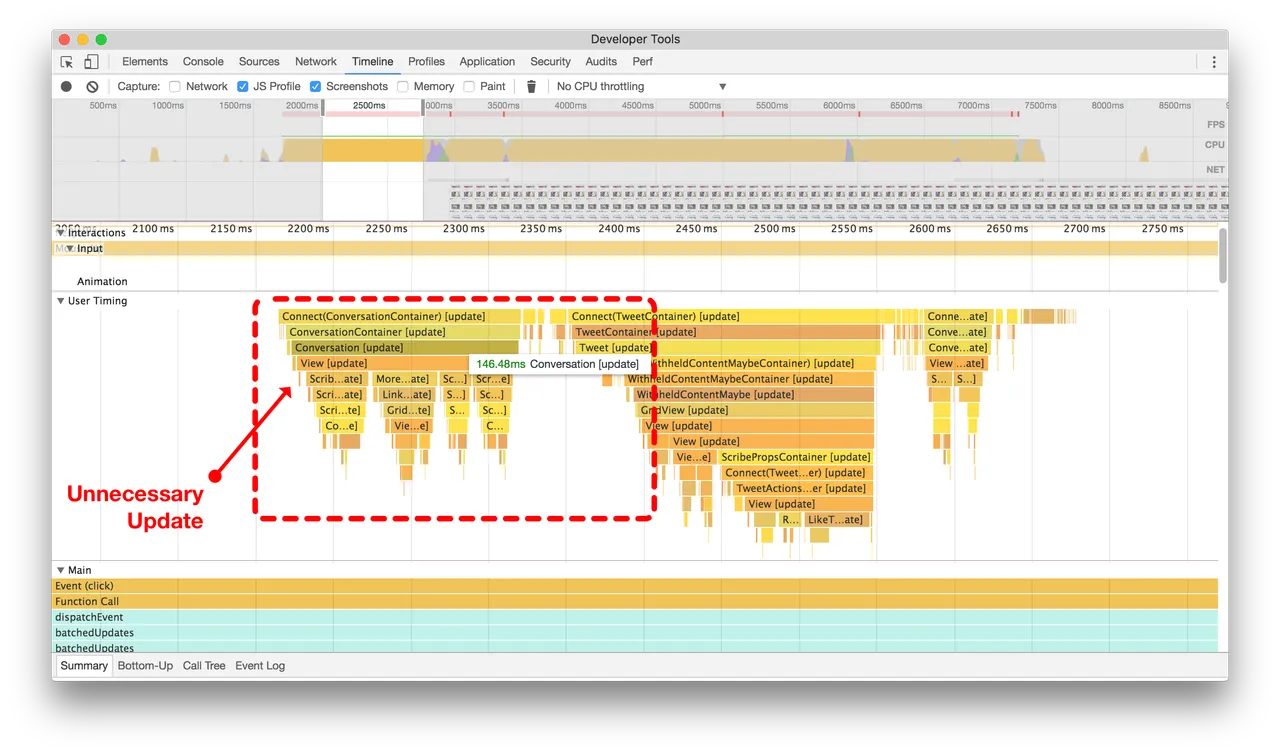Open the No CPU throttling dropdown

[x=640, y=86]
